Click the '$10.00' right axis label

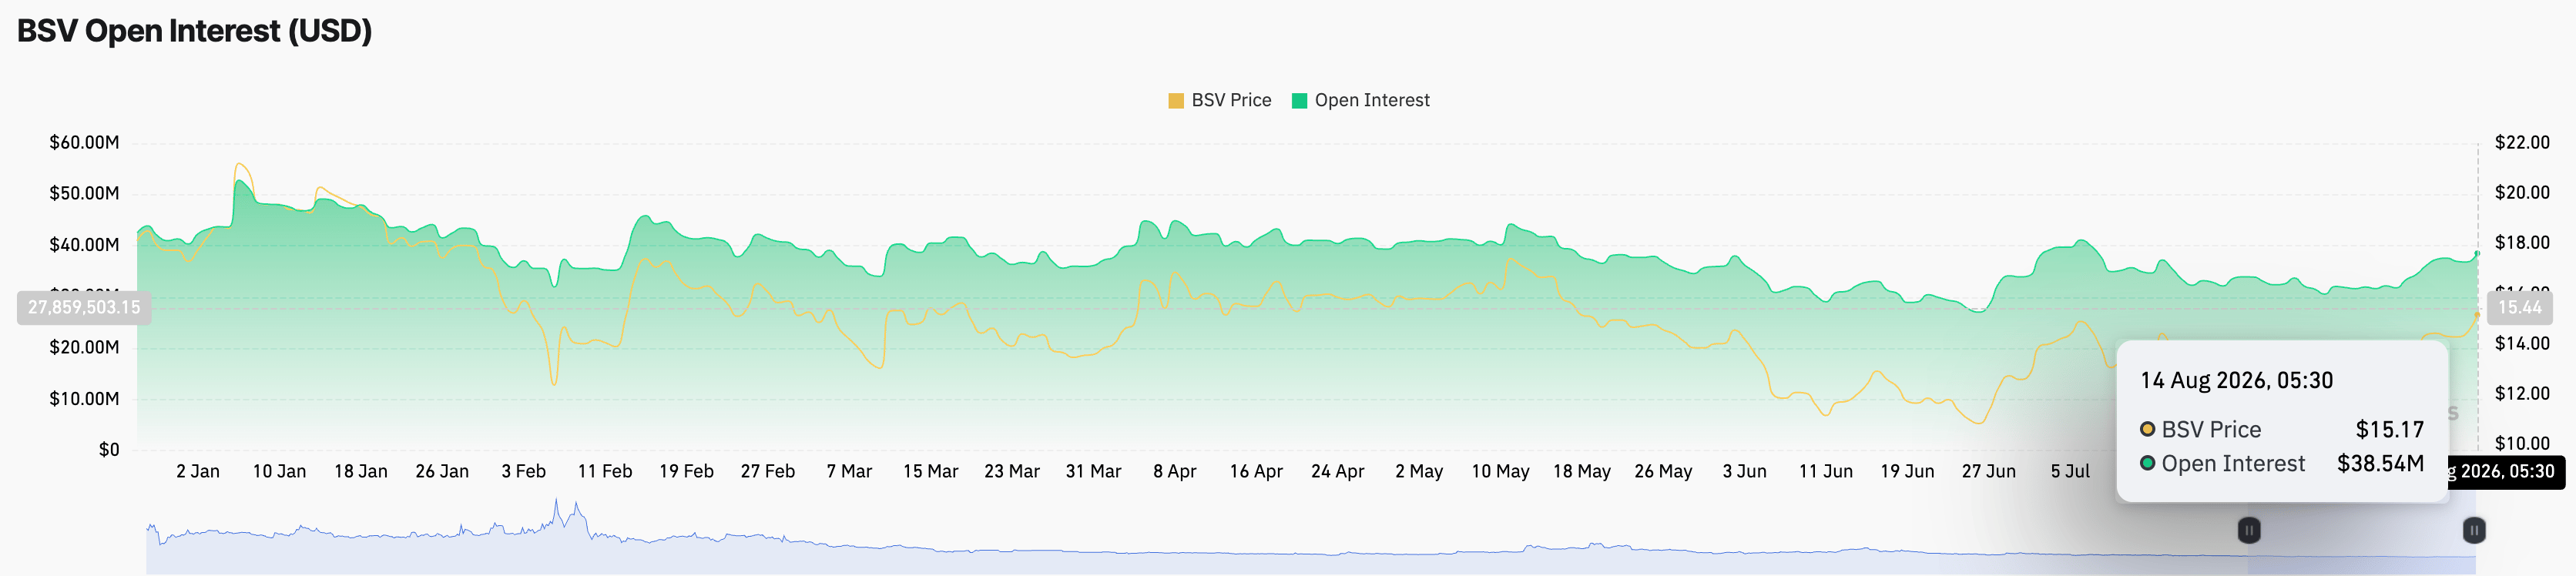(2522, 443)
